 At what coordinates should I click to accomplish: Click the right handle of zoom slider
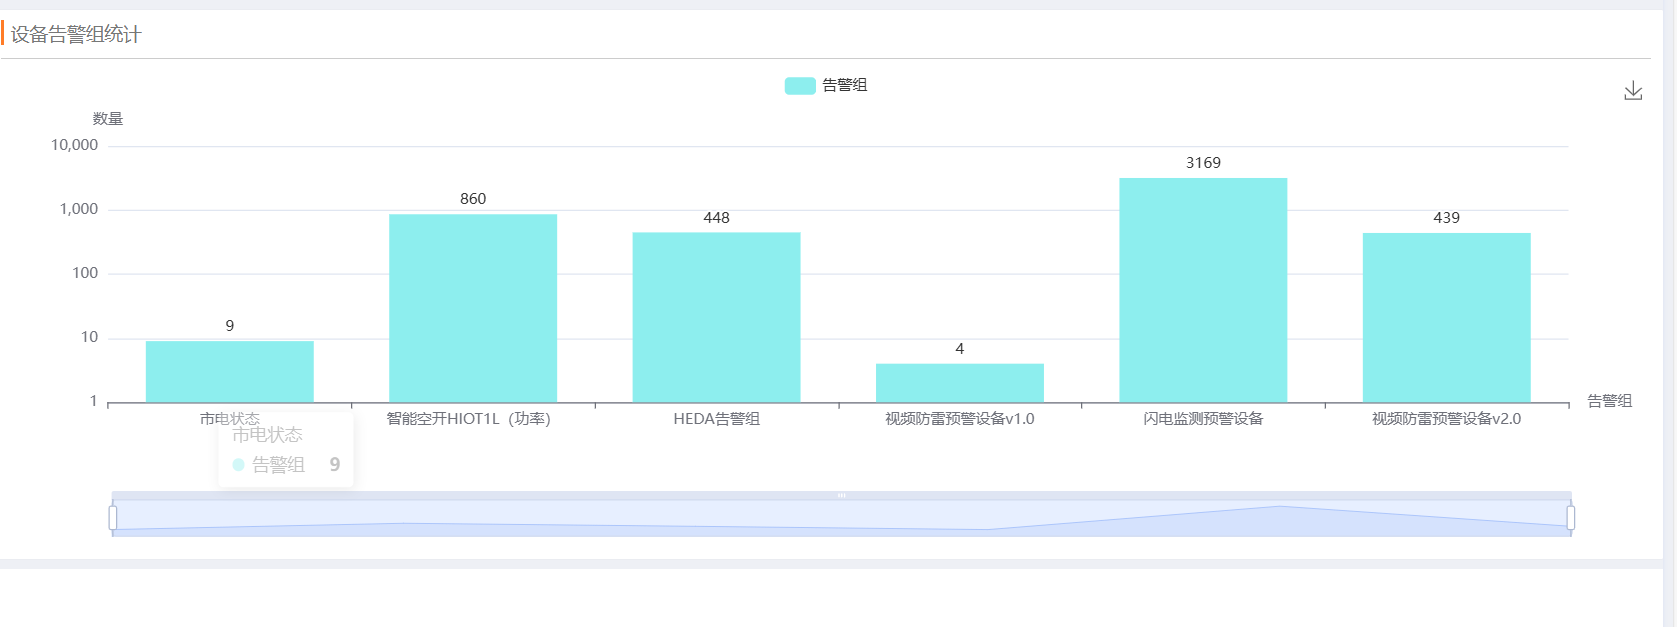click(x=1570, y=517)
